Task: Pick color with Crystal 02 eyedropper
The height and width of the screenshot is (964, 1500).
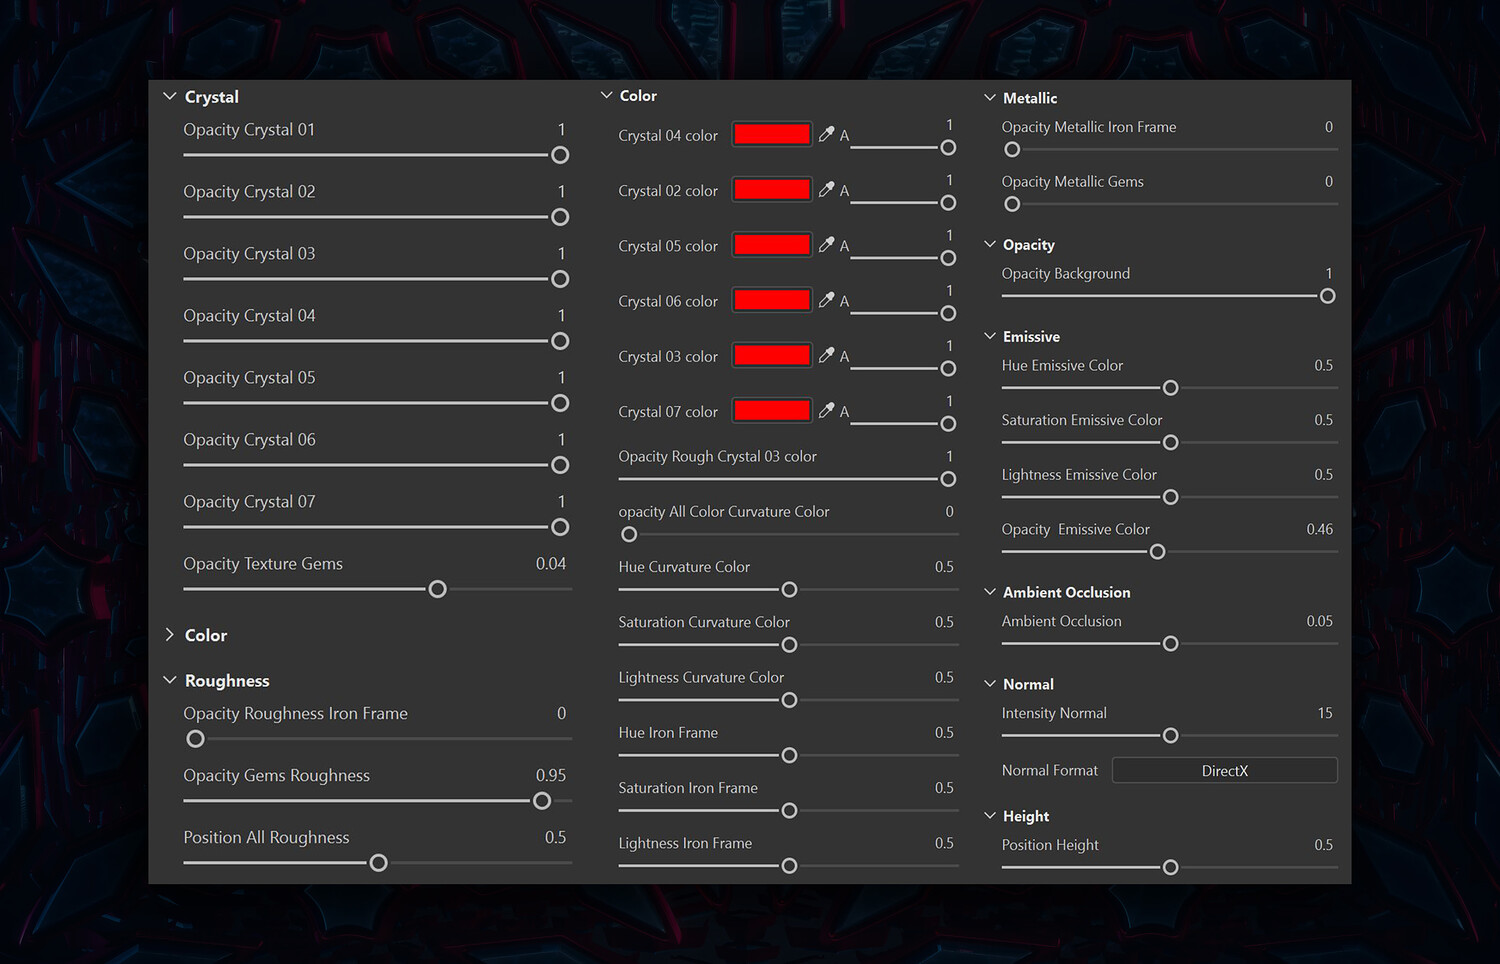Action: coord(826,189)
